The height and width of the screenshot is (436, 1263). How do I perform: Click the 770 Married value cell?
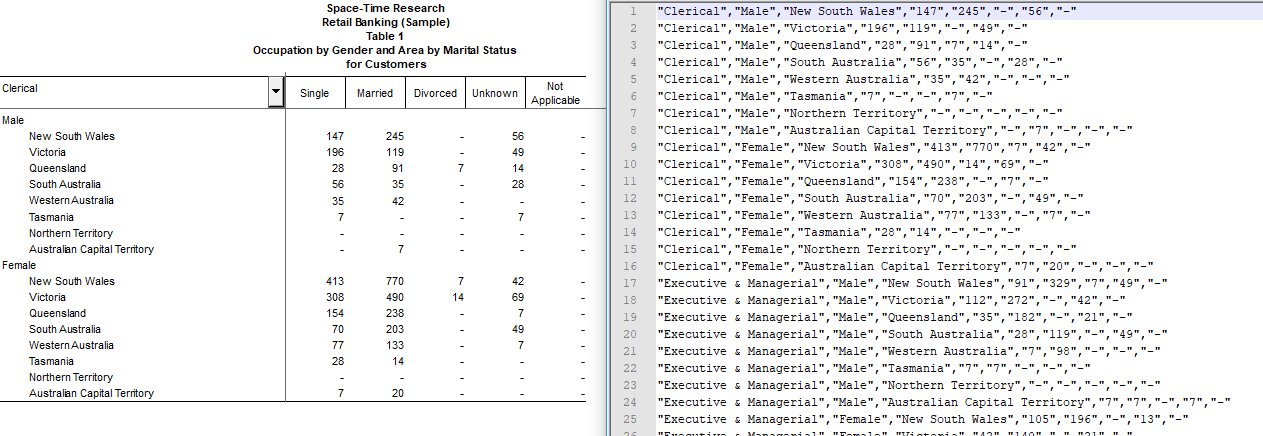coord(392,281)
